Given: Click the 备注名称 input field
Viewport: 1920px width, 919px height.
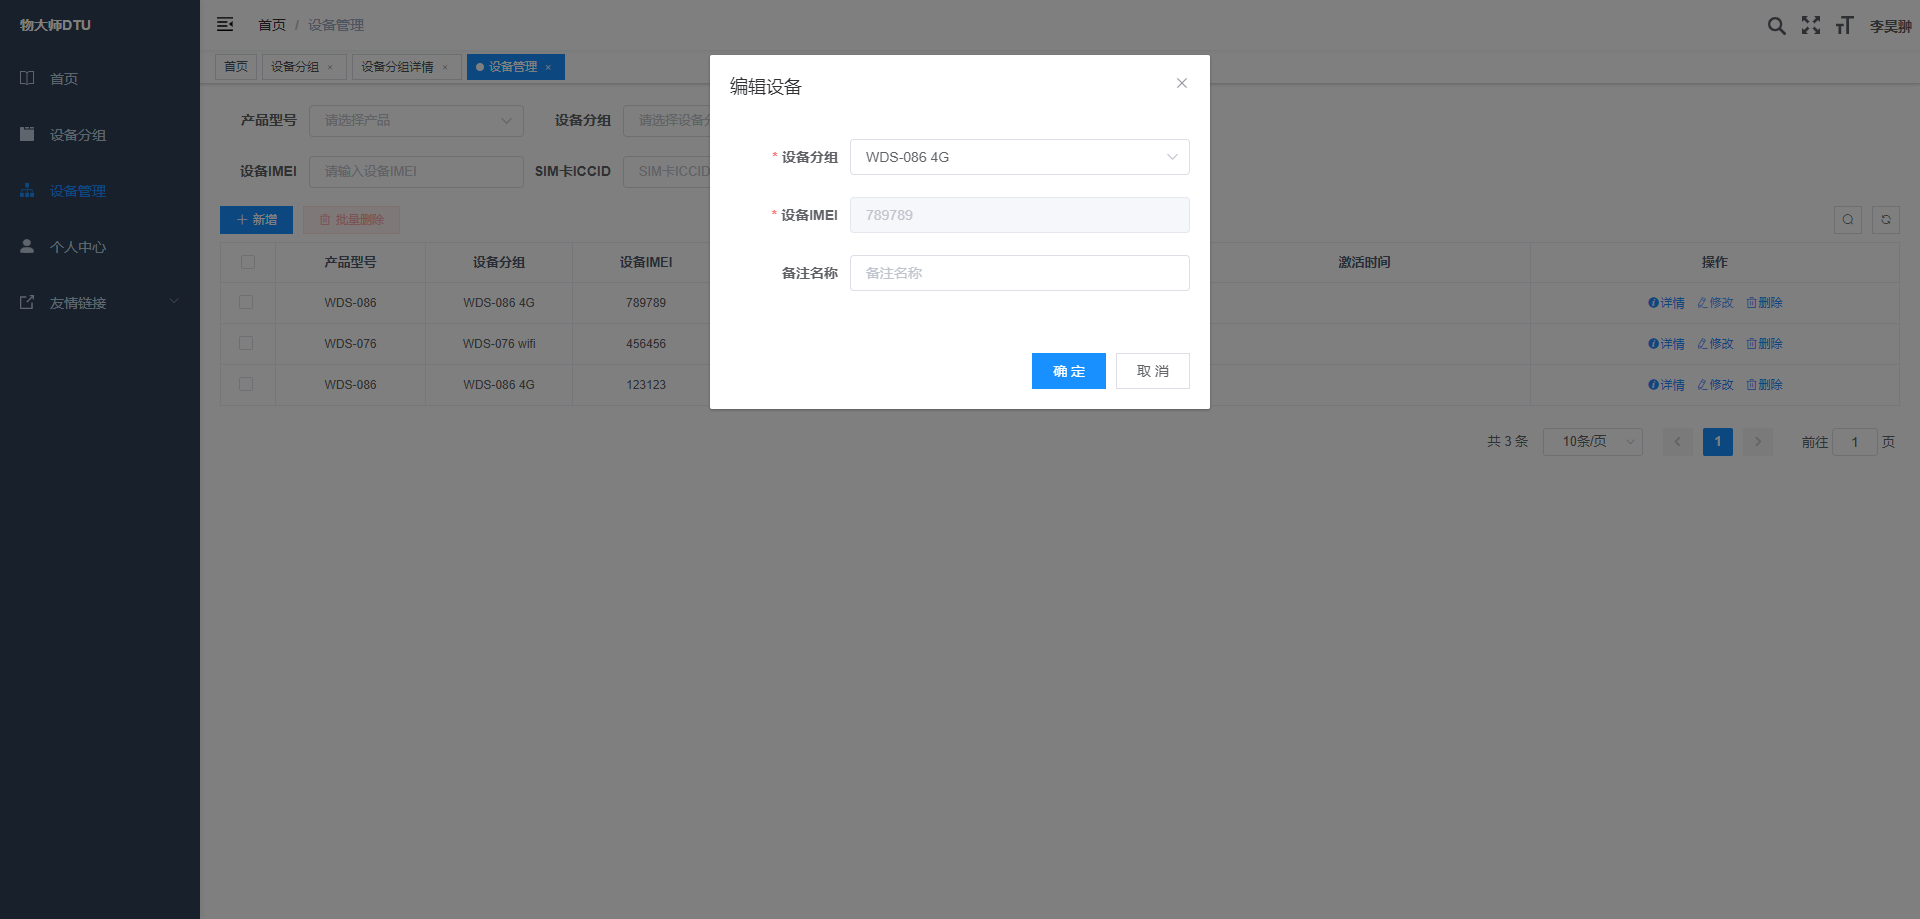Looking at the screenshot, I should 1019,273.
